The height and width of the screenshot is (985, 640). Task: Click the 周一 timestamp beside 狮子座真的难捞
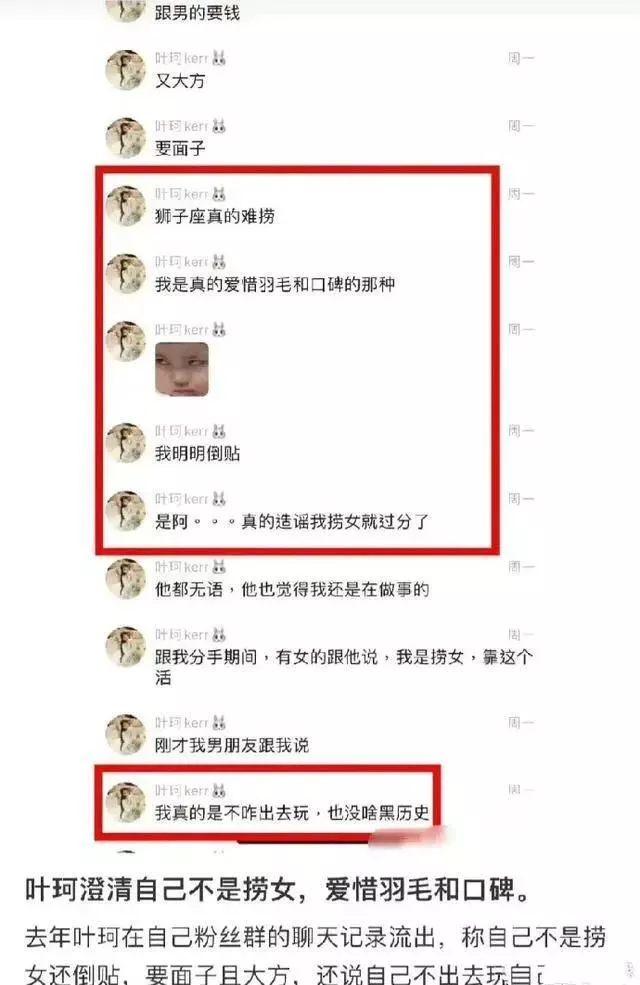(521, 194)
